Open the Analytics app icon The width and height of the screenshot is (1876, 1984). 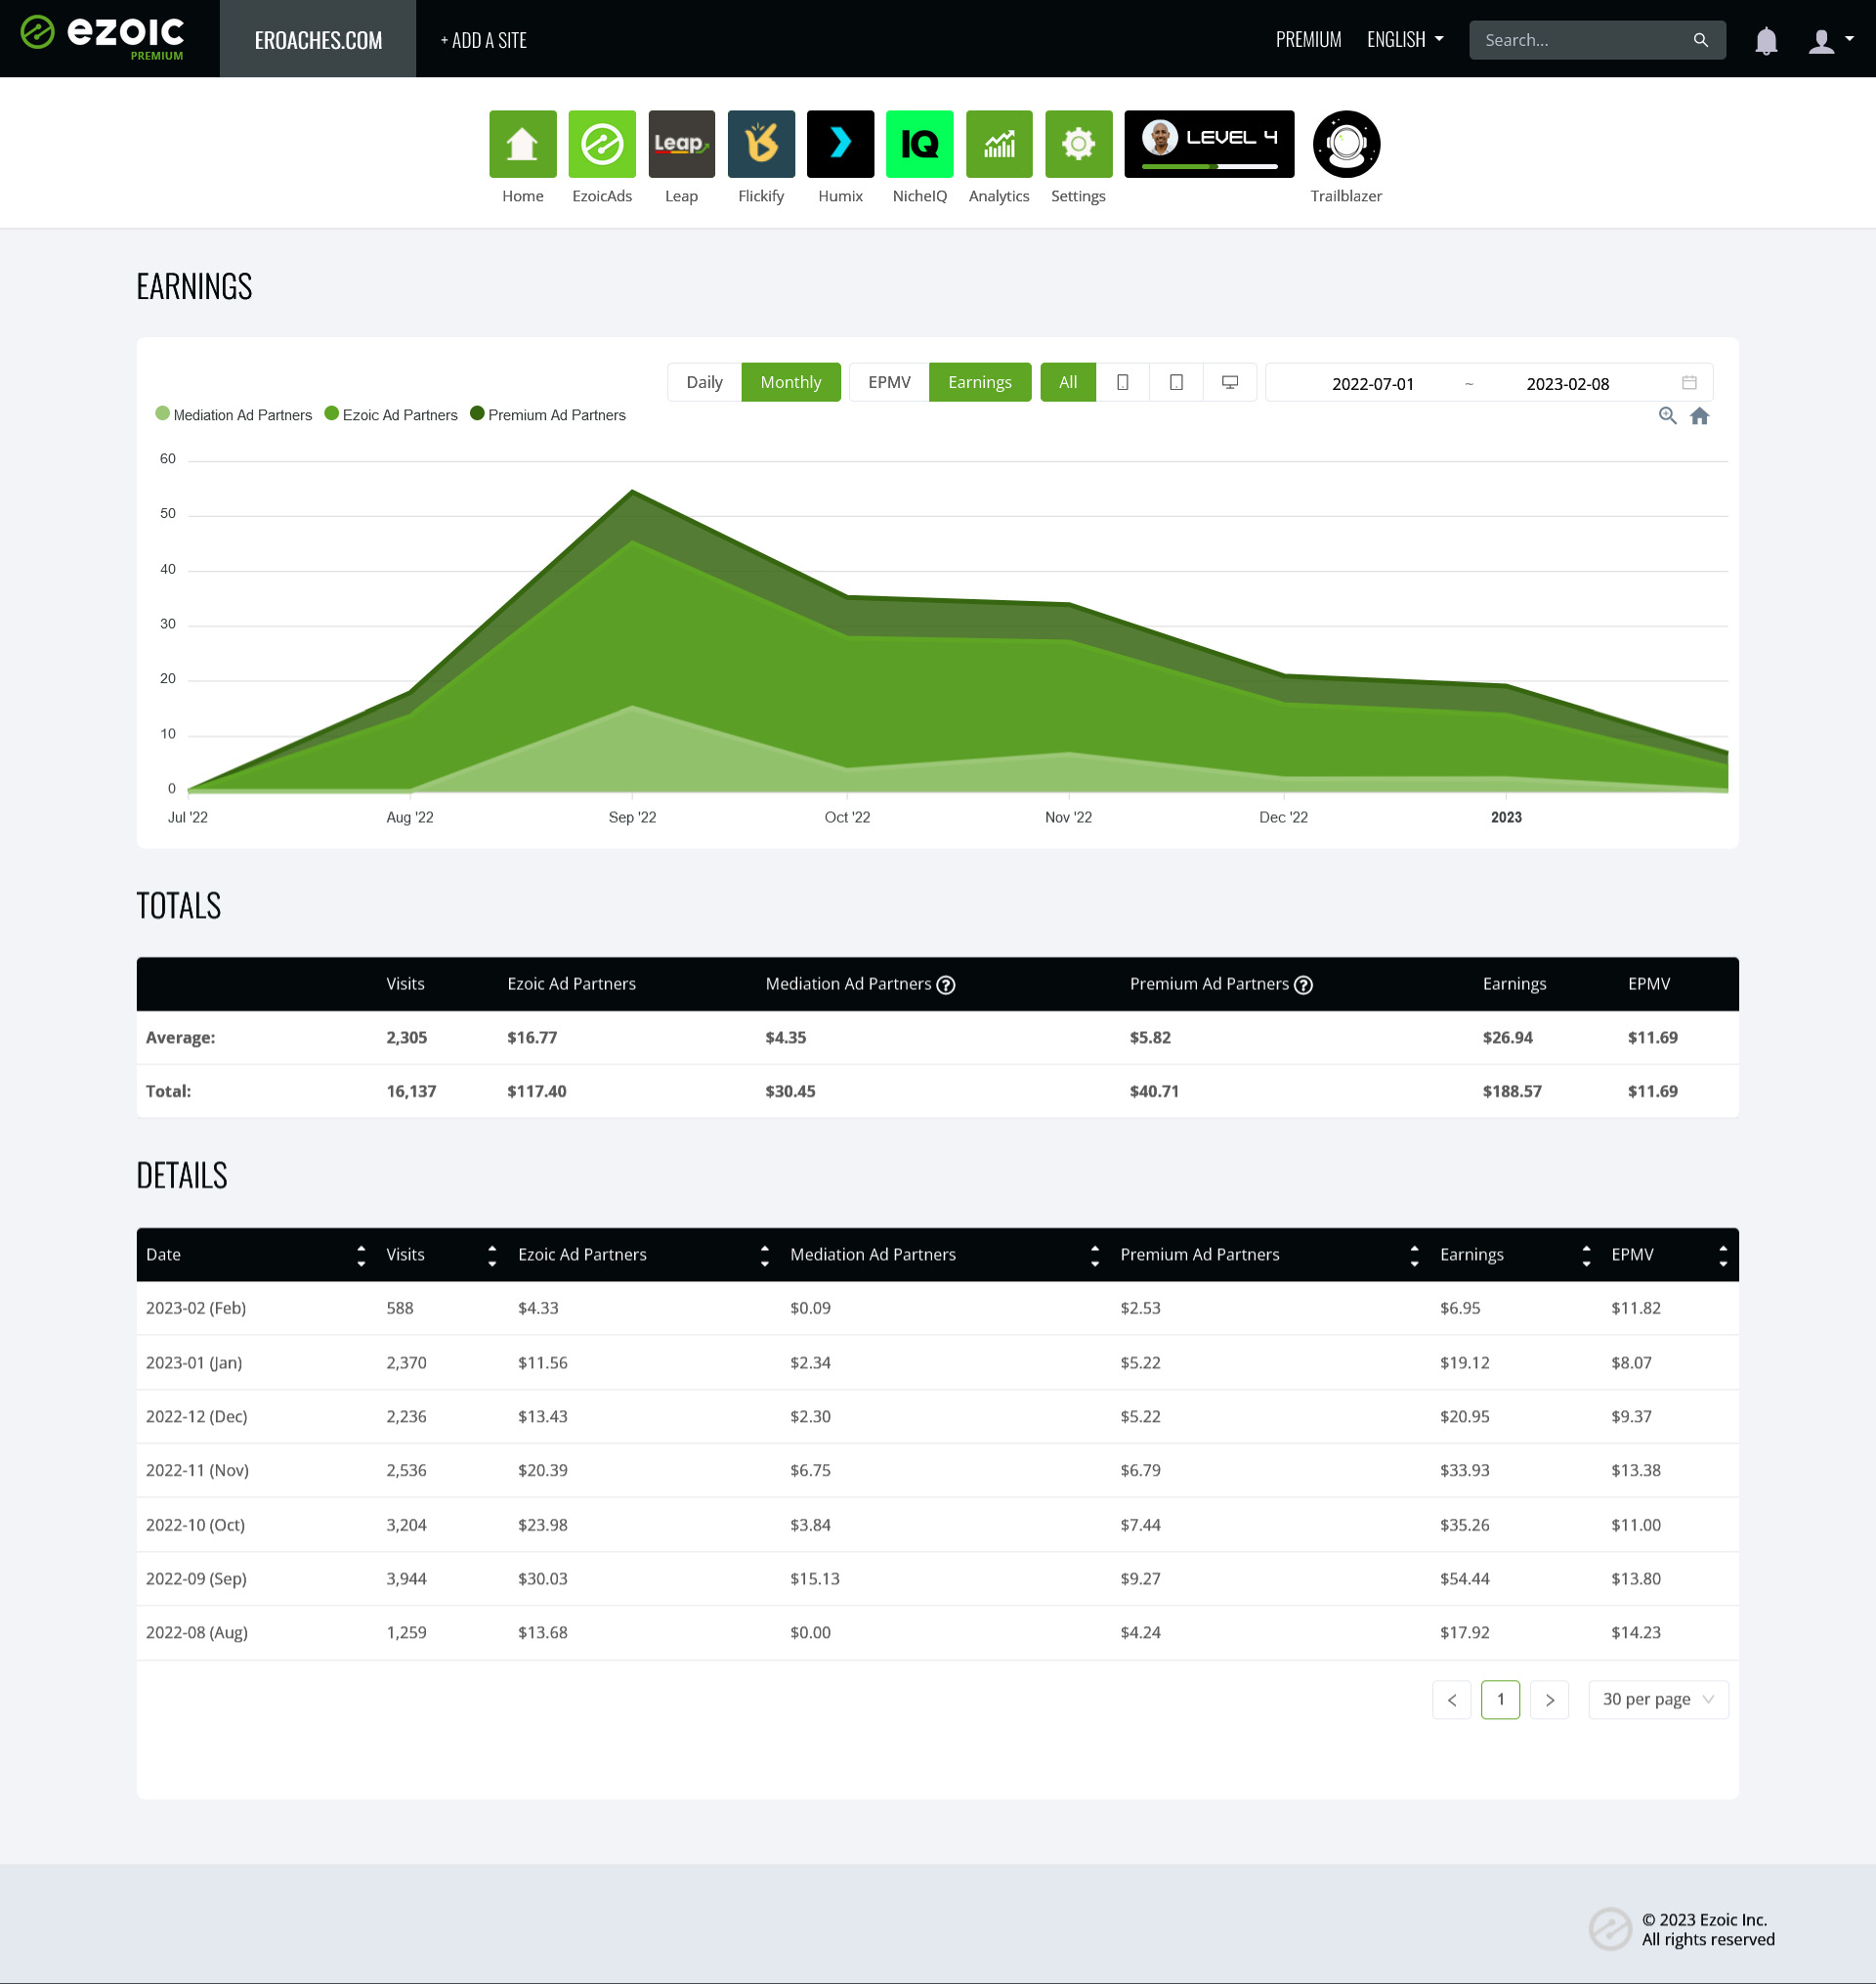[999, 144]
